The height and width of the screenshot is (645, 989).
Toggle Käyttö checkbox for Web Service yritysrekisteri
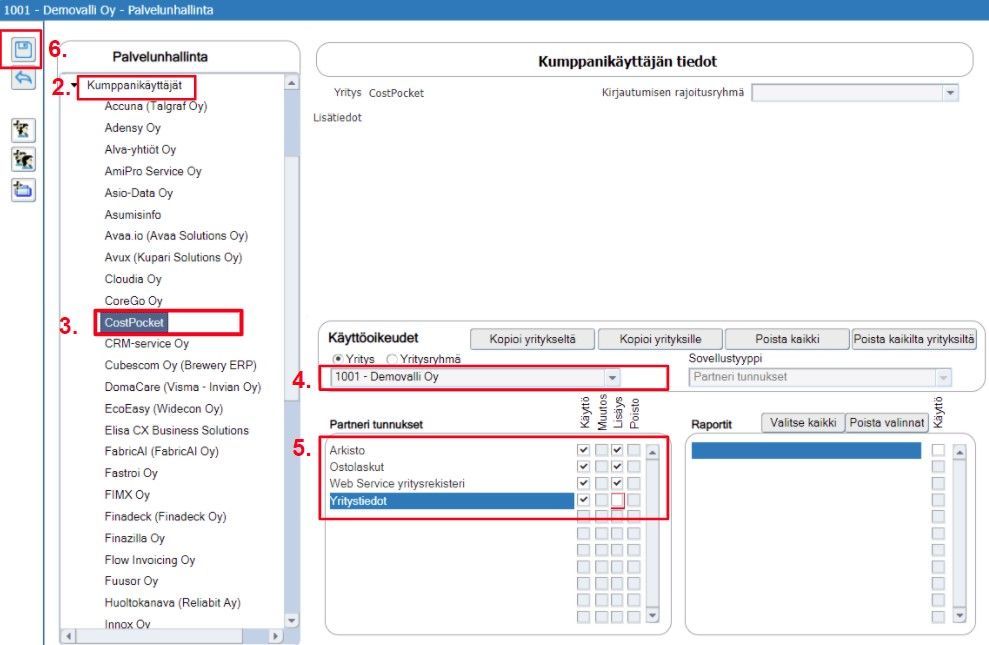tap(583, 483)
